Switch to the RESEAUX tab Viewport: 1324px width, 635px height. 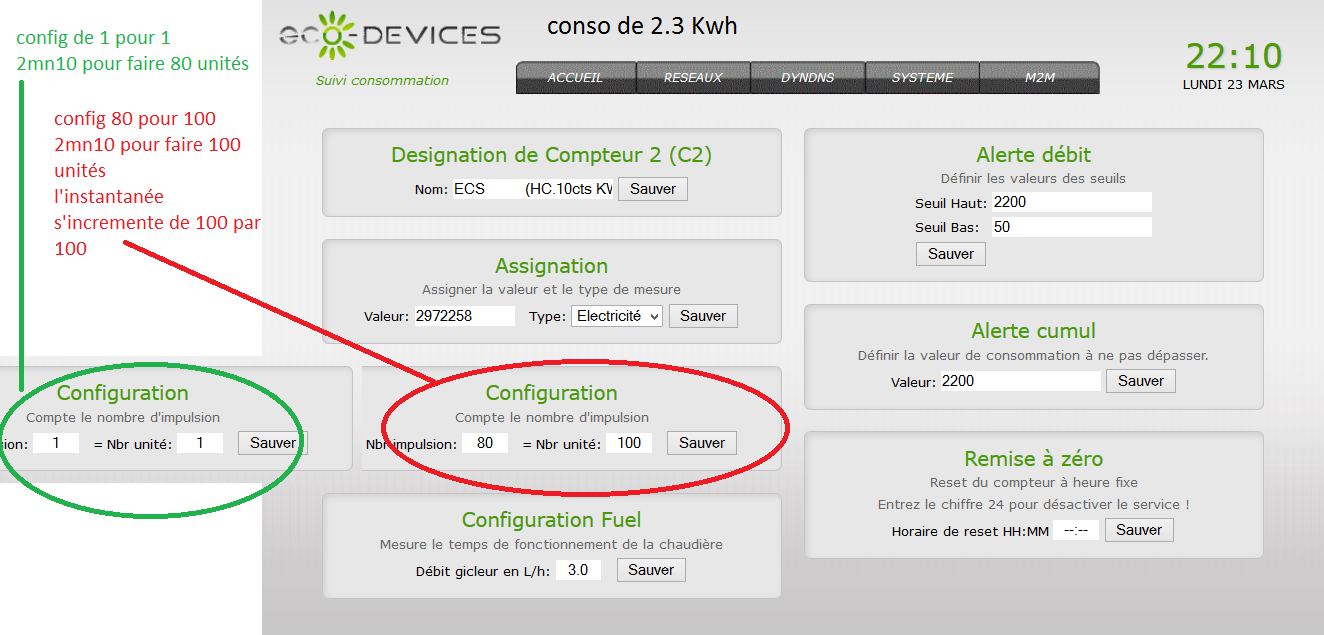(x=692, y=76)
